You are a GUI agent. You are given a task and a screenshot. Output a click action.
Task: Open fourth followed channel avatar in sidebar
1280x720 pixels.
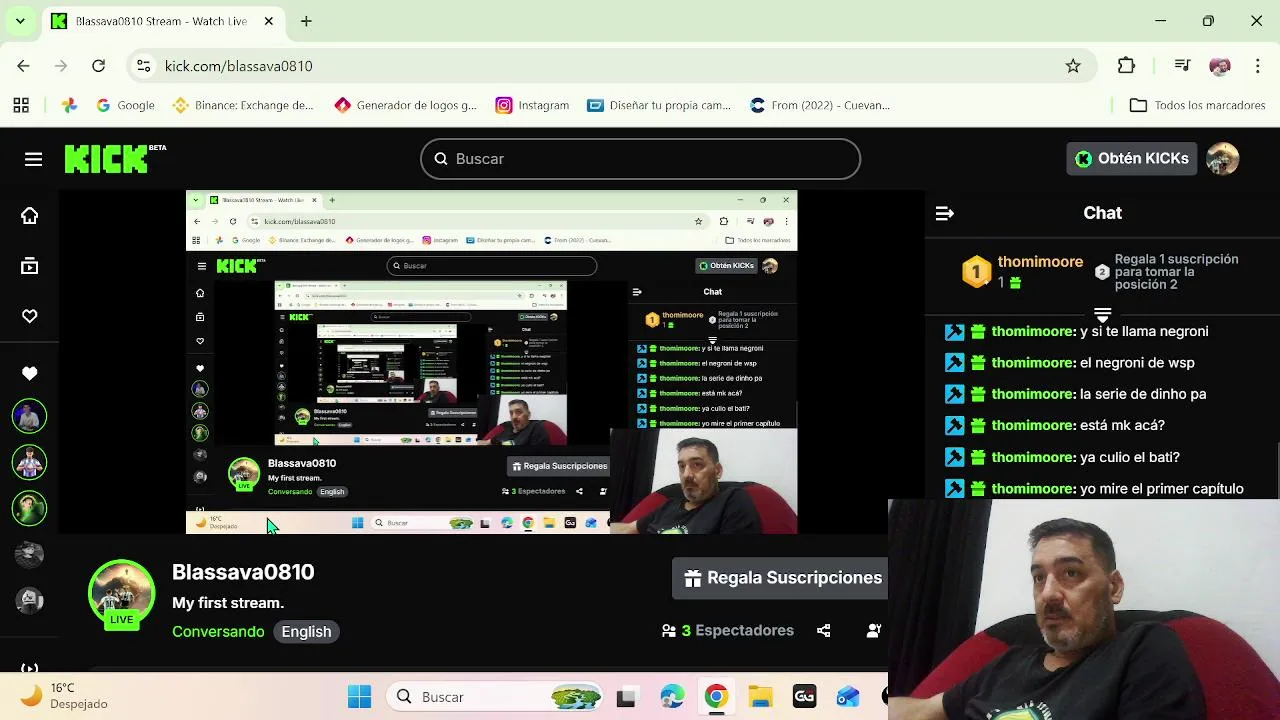coord(29,554)
